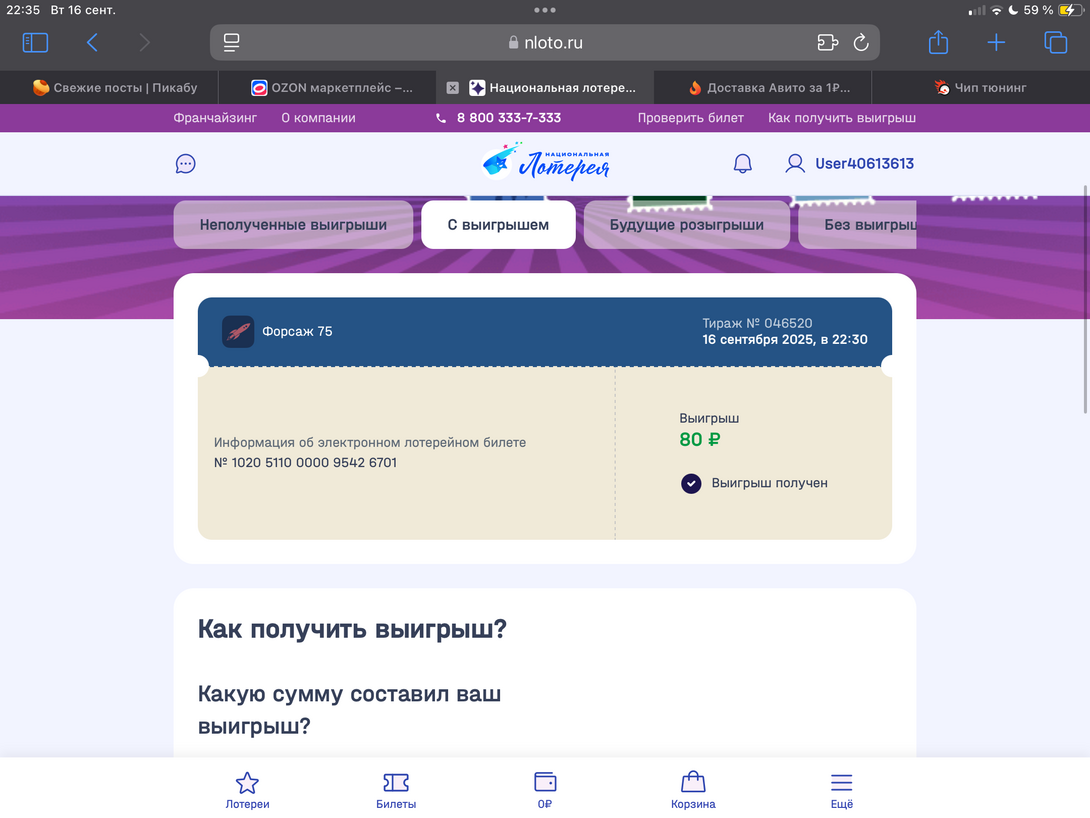
Task: Close the Национальная лотерея browser tab
Action: coord(453,88)
